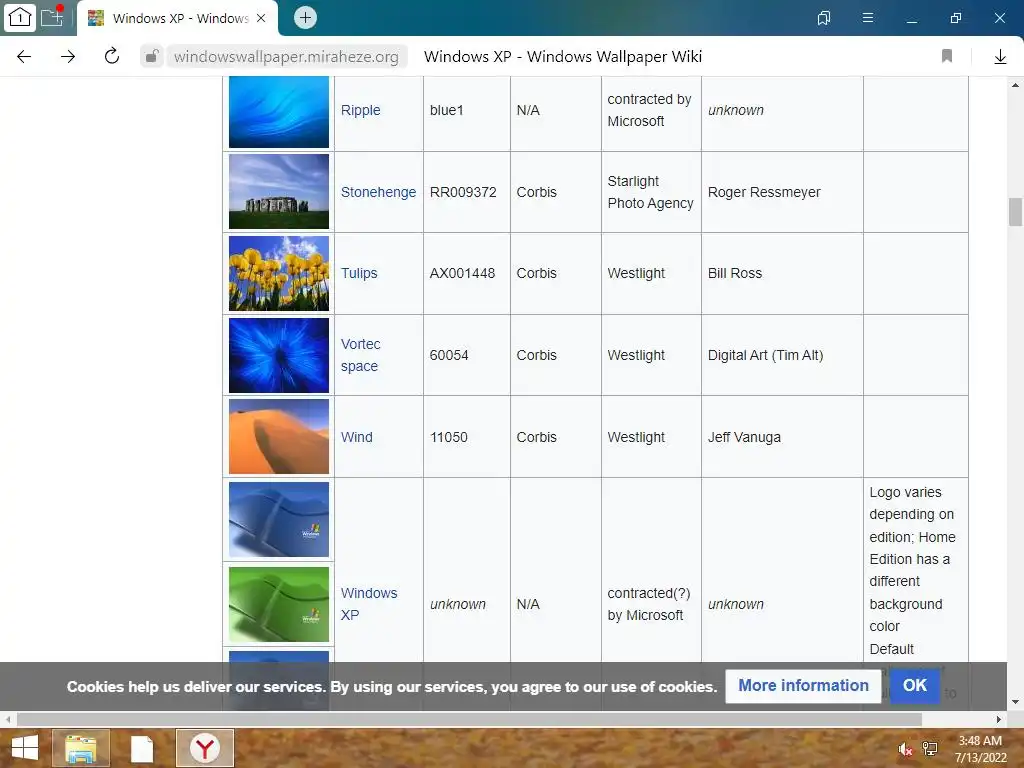Image resolution: width=1024 pixels, height=768 pixels.
Task: Select the RR009372 cell
Action: coord(467,192)
